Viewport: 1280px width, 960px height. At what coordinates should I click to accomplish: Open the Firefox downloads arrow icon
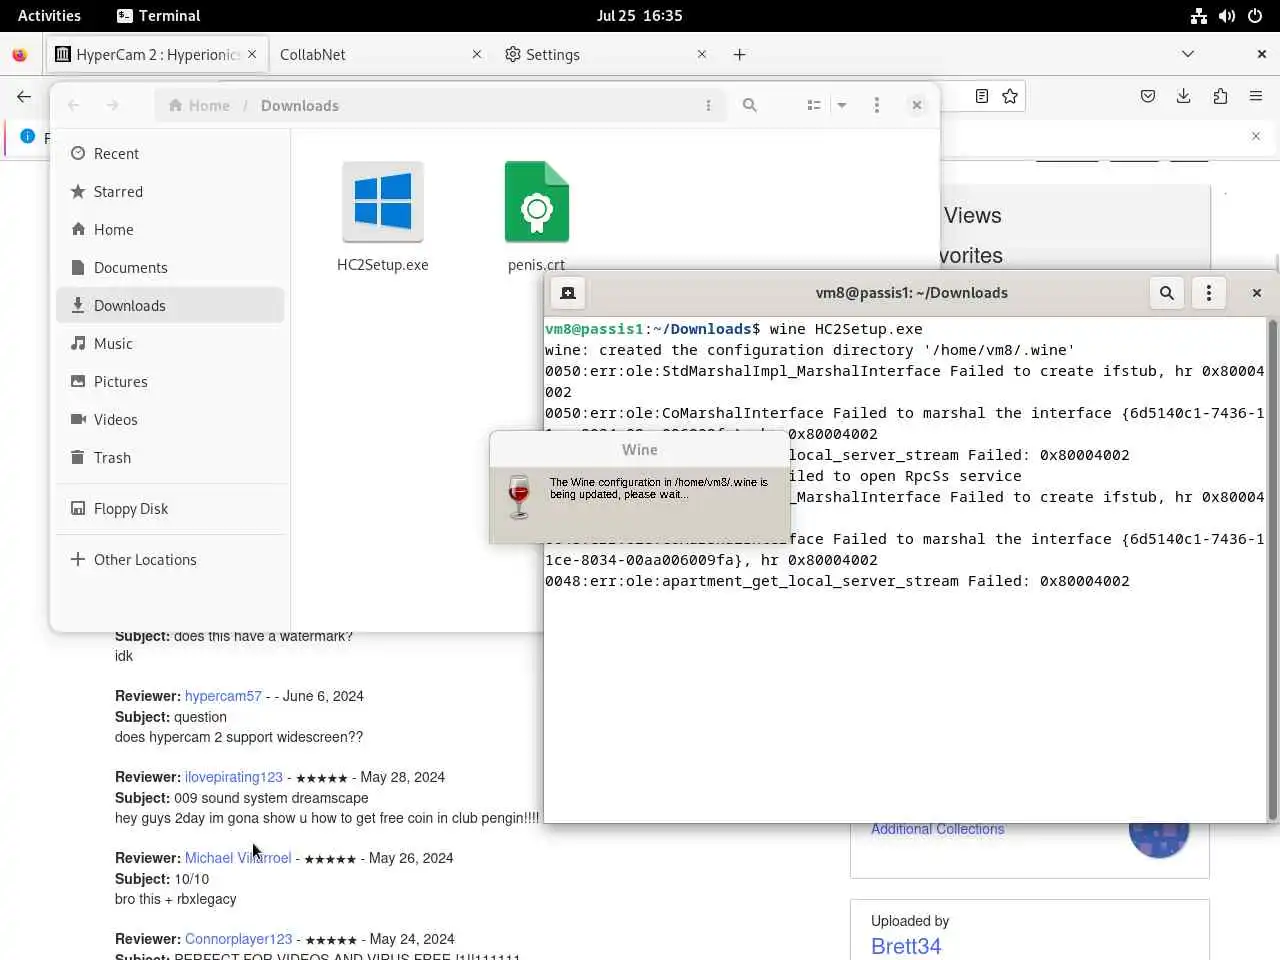pos(1184,96)
